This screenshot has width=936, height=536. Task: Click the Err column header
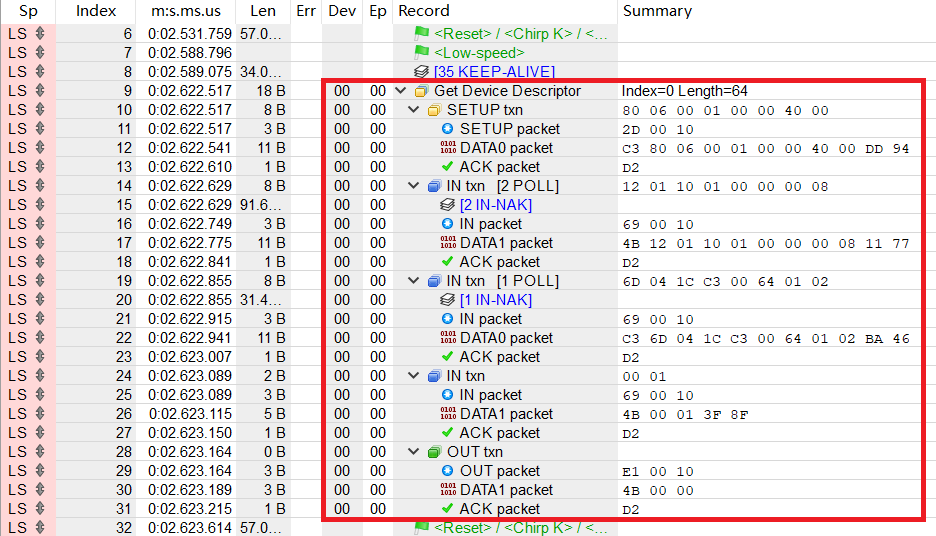pos(306,11)
